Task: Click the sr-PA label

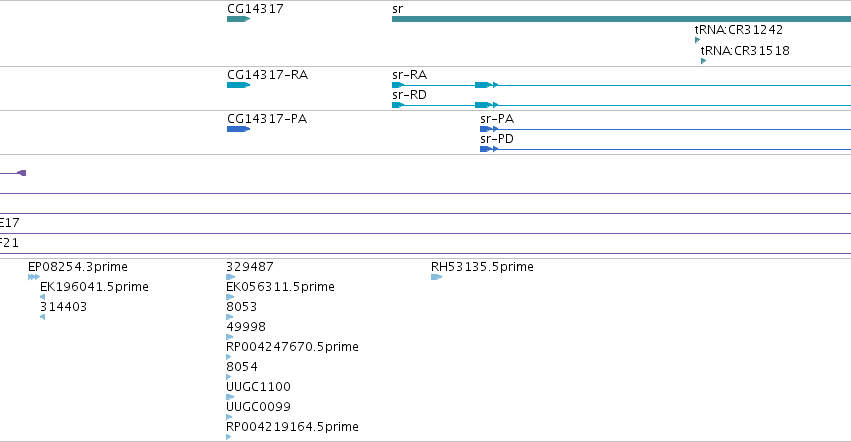Action: [497, 119]
